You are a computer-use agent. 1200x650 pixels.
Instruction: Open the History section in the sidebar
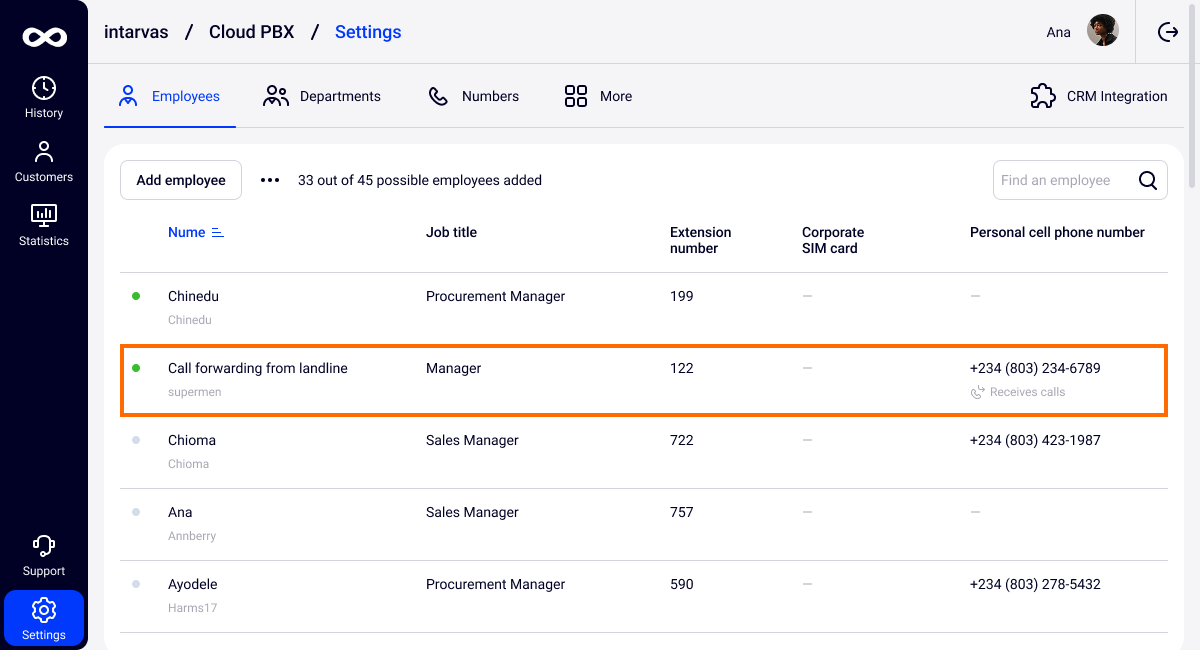[44, 98]
